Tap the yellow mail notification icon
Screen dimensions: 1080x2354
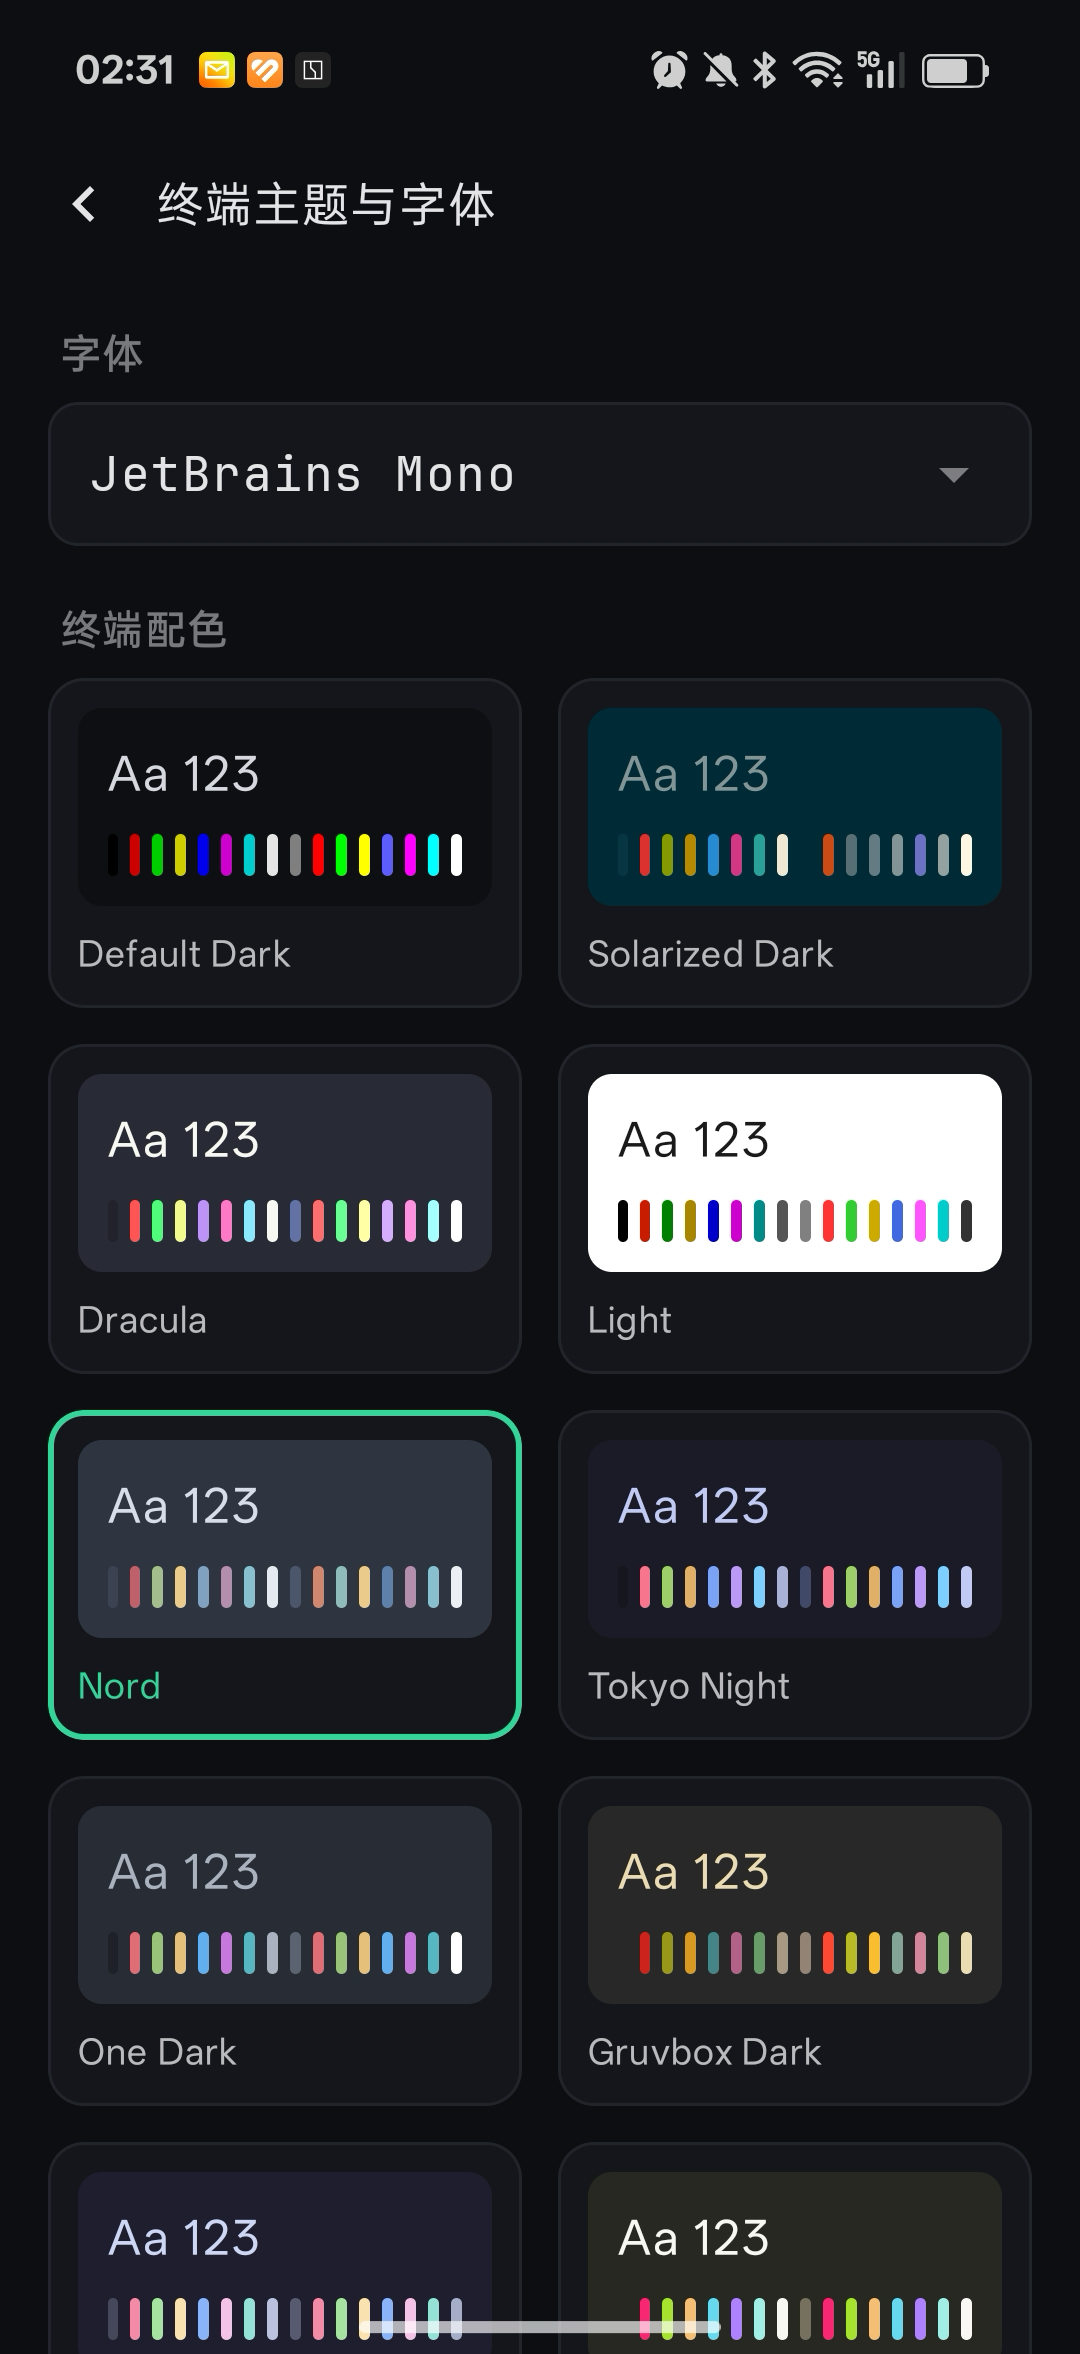tap(217, 70)
